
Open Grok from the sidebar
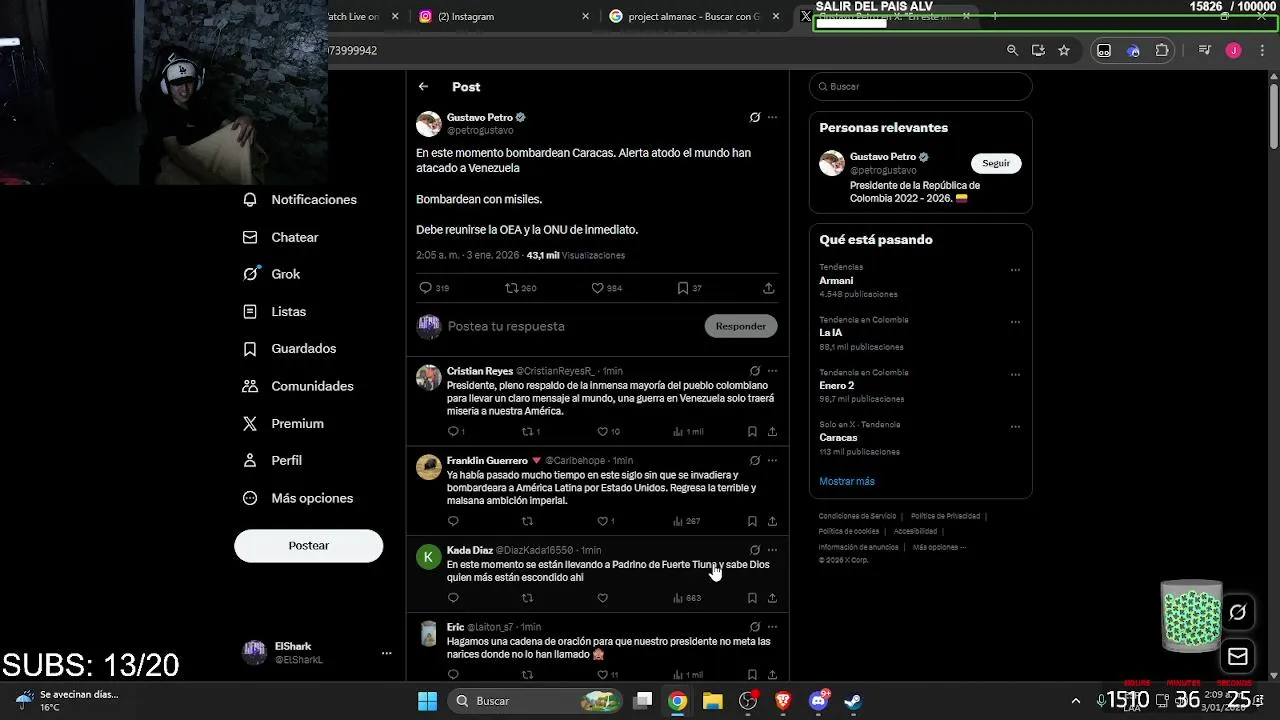click(271, 274)
